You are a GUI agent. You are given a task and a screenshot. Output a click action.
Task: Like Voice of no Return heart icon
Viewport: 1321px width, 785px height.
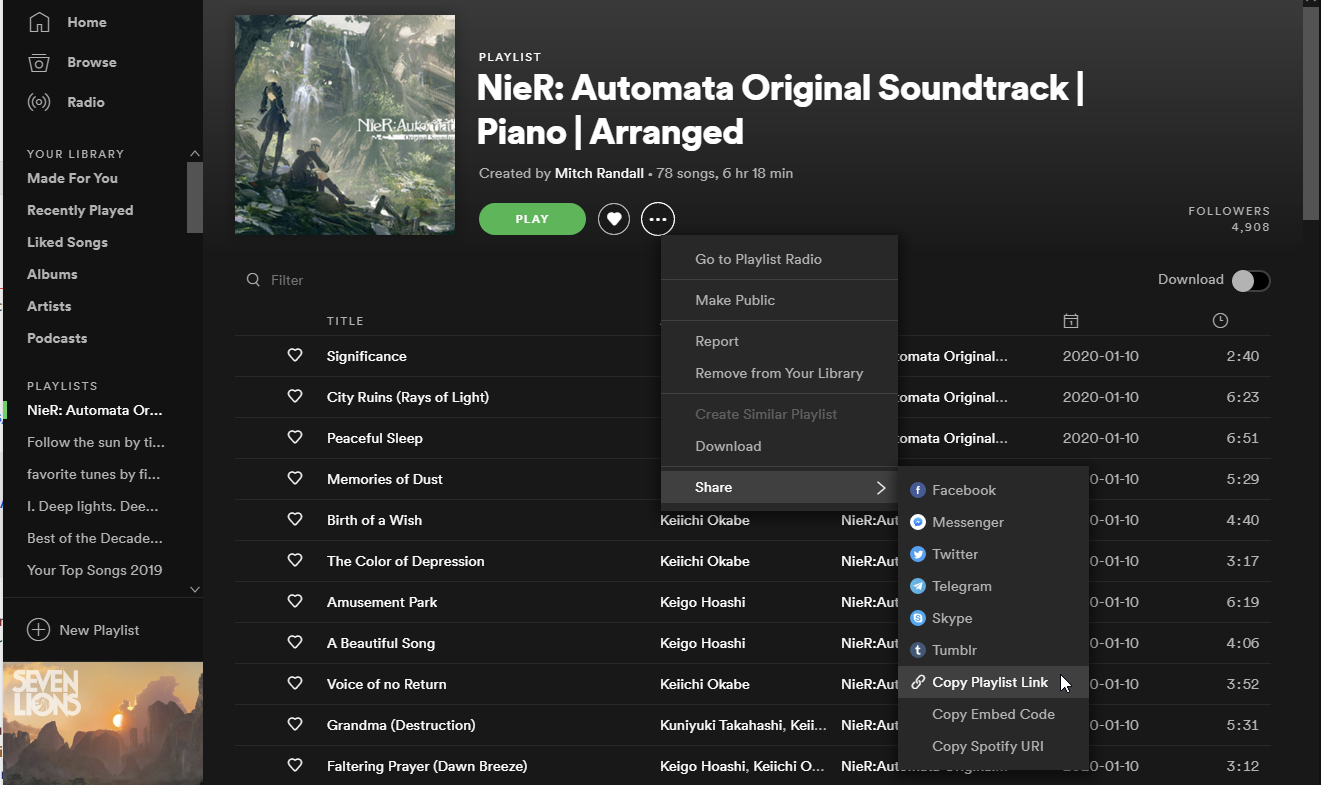coord(295,684)
